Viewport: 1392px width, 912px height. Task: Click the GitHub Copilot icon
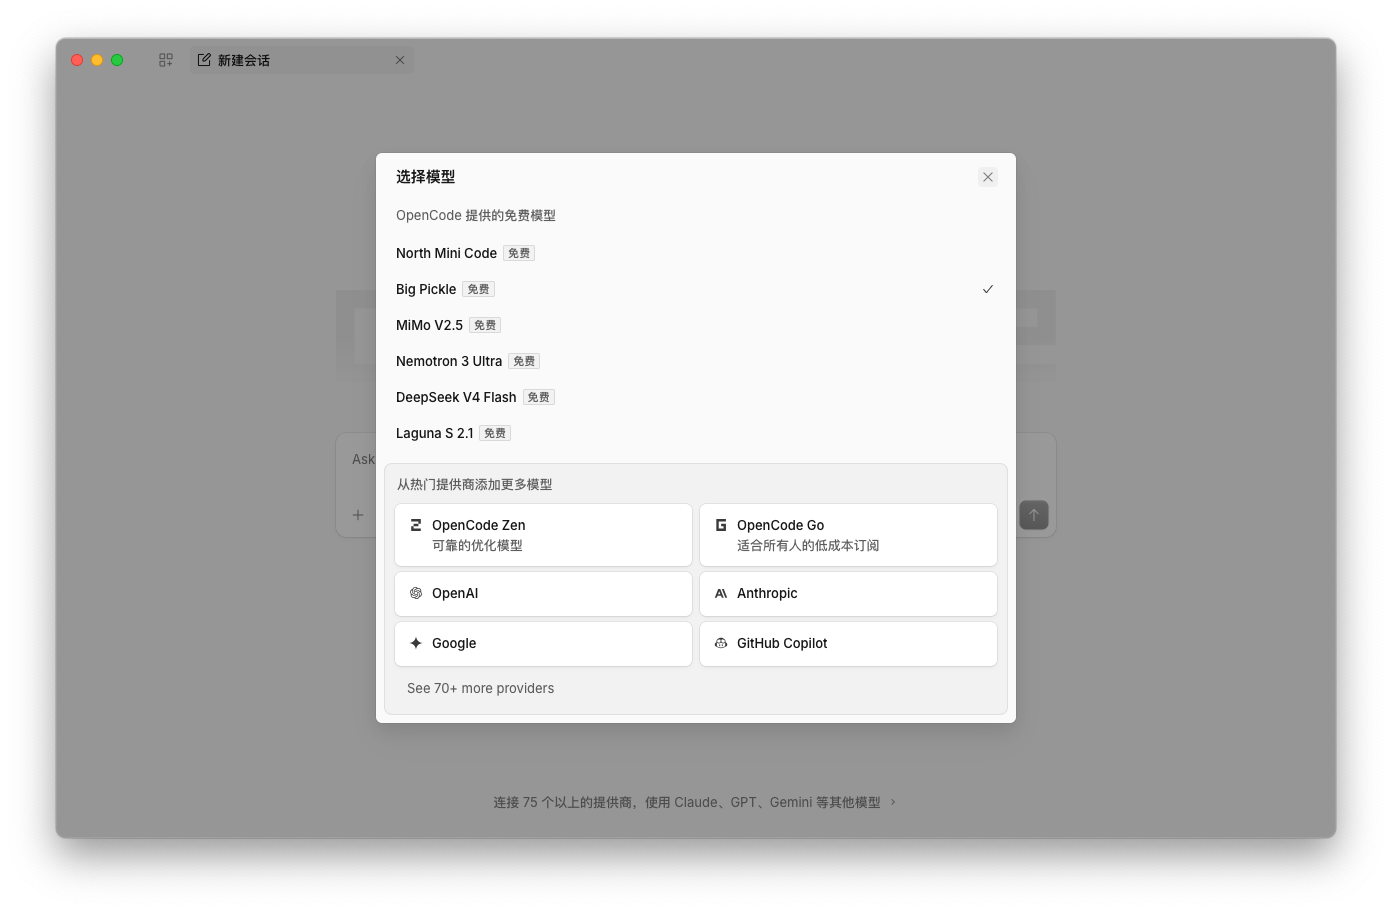click(x=721, y=643)
